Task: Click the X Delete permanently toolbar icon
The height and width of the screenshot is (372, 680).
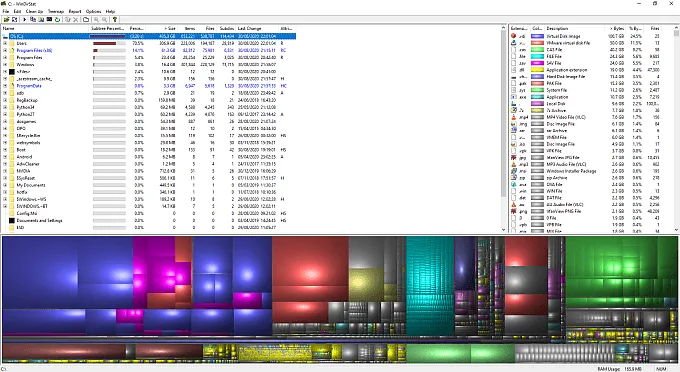Action: [75, 20]
